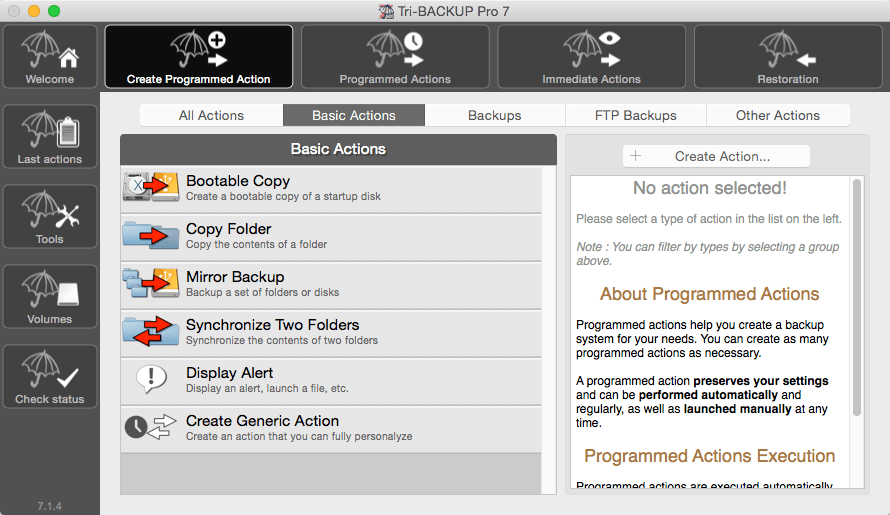Image resolution: width=890 pixels, height=515 pixels.
Task: Click the Display Alert exclamation bubble icon
Action: (151, 379)
